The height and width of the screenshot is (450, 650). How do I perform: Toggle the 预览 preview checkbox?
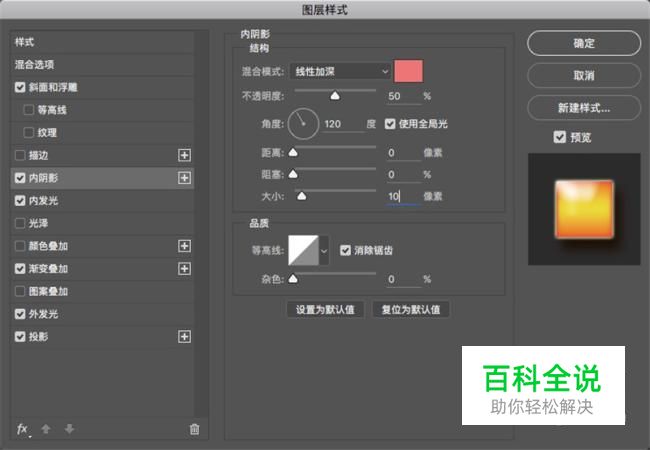560,137
